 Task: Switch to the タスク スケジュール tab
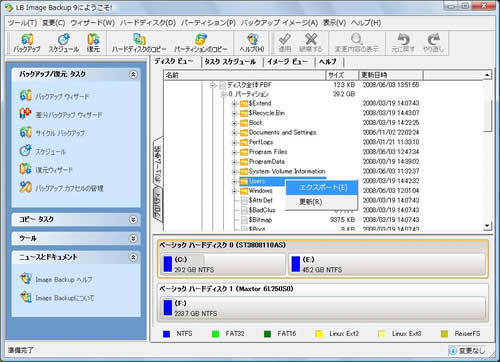coord(230,61)
